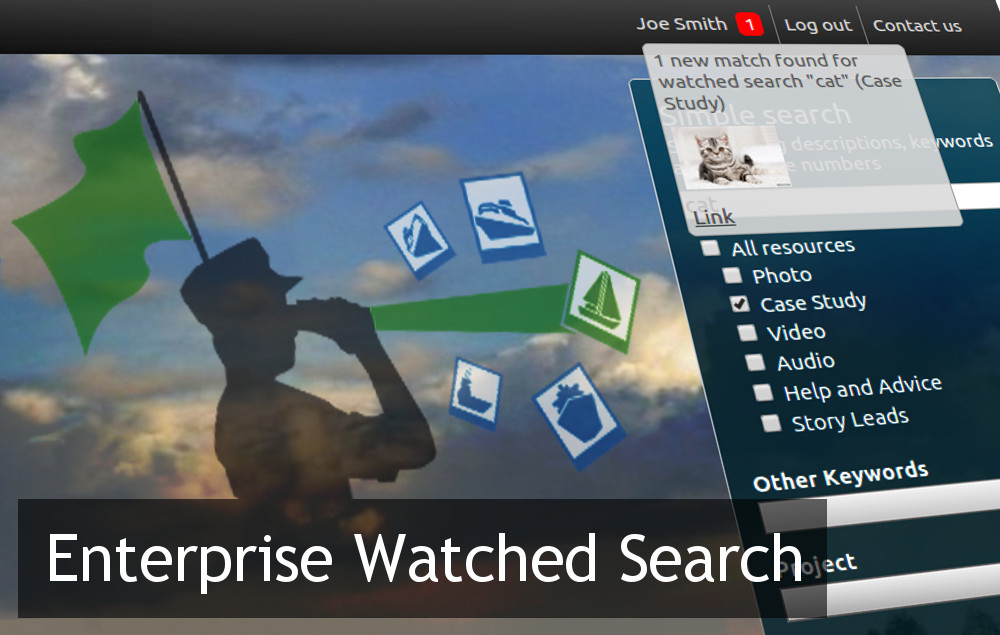Uncheck the Case Study checkbox
The height and width of the screenshot is (635, 1000).
click(740, 303)
